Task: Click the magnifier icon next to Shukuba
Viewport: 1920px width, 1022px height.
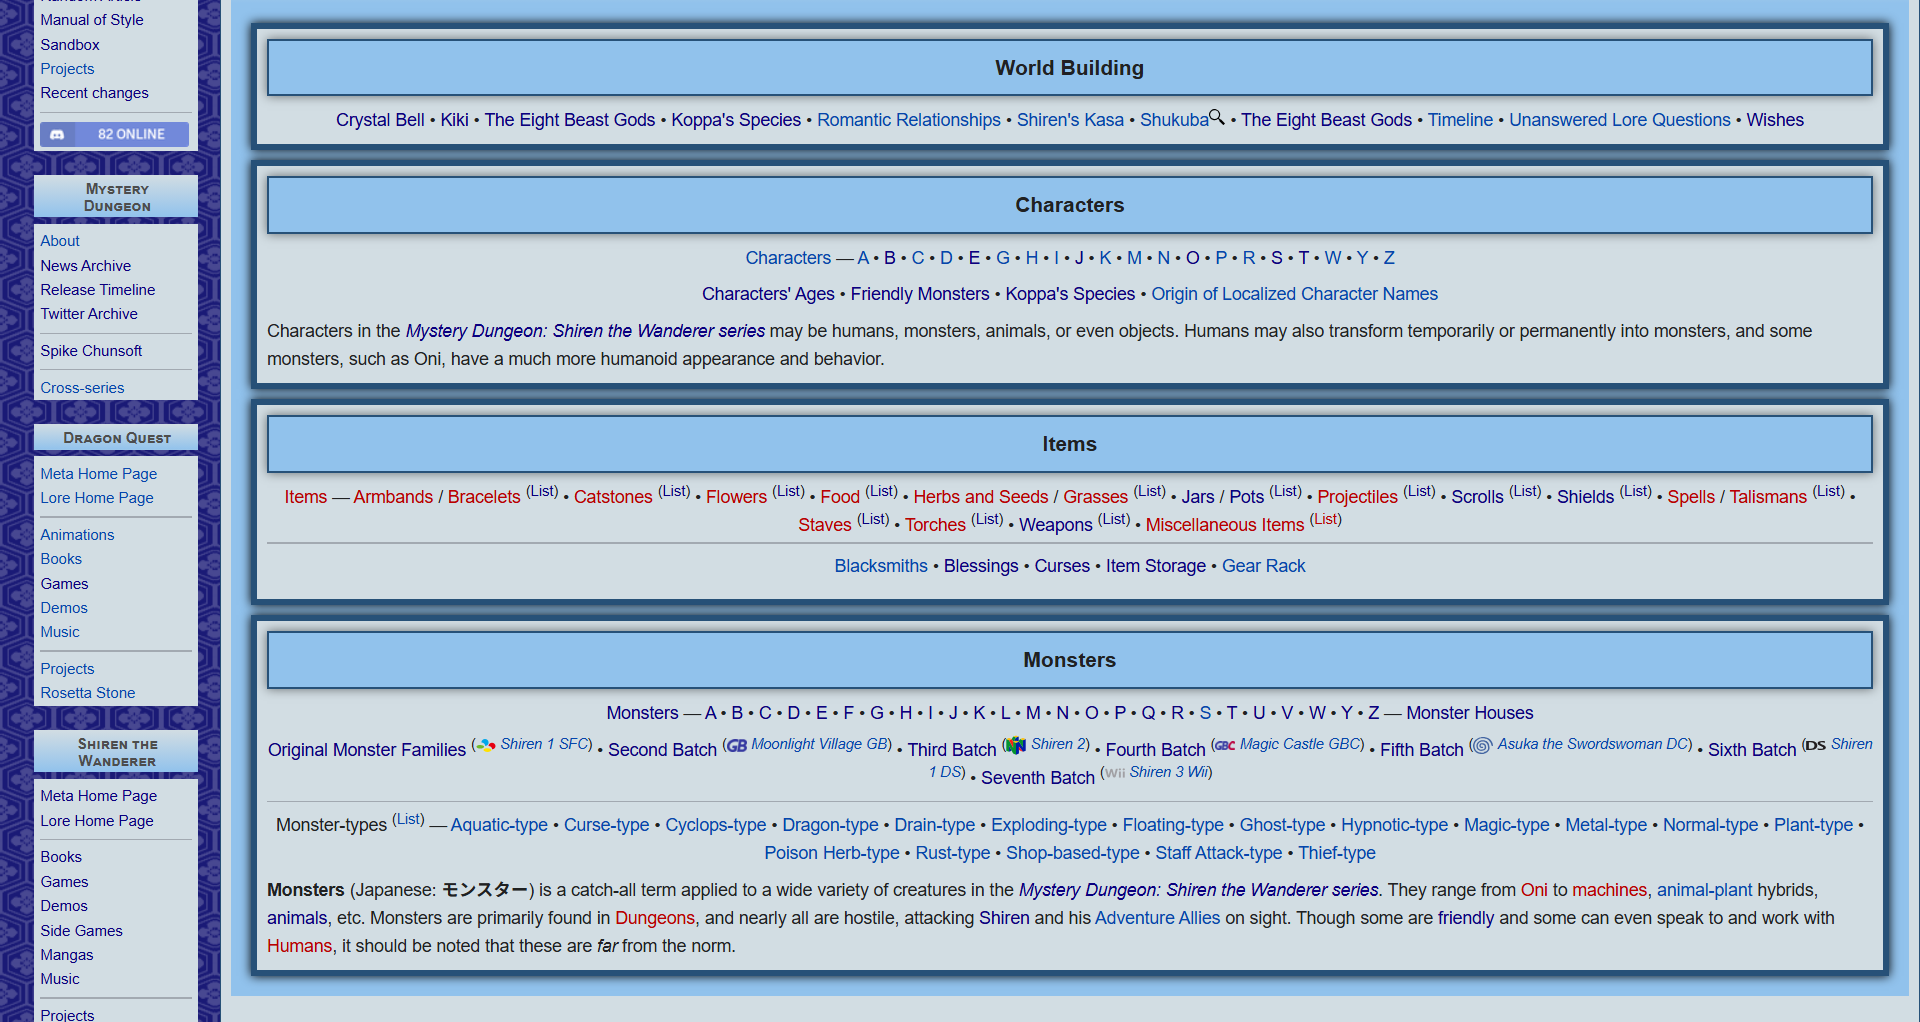Action: click(1217, 117)
